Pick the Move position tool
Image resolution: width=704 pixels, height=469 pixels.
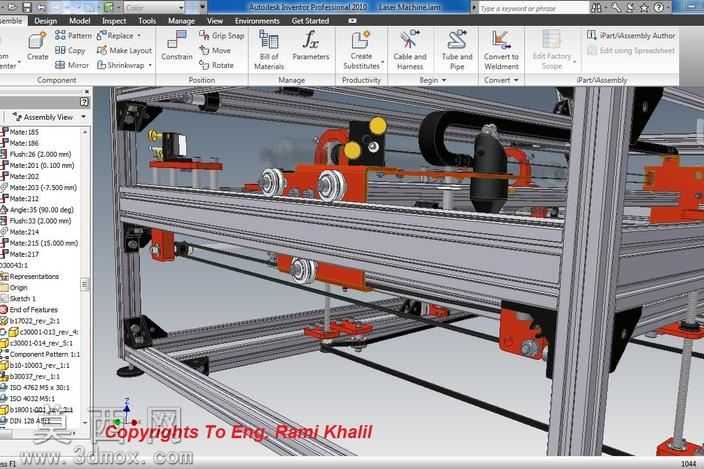[x=215, y=50]
